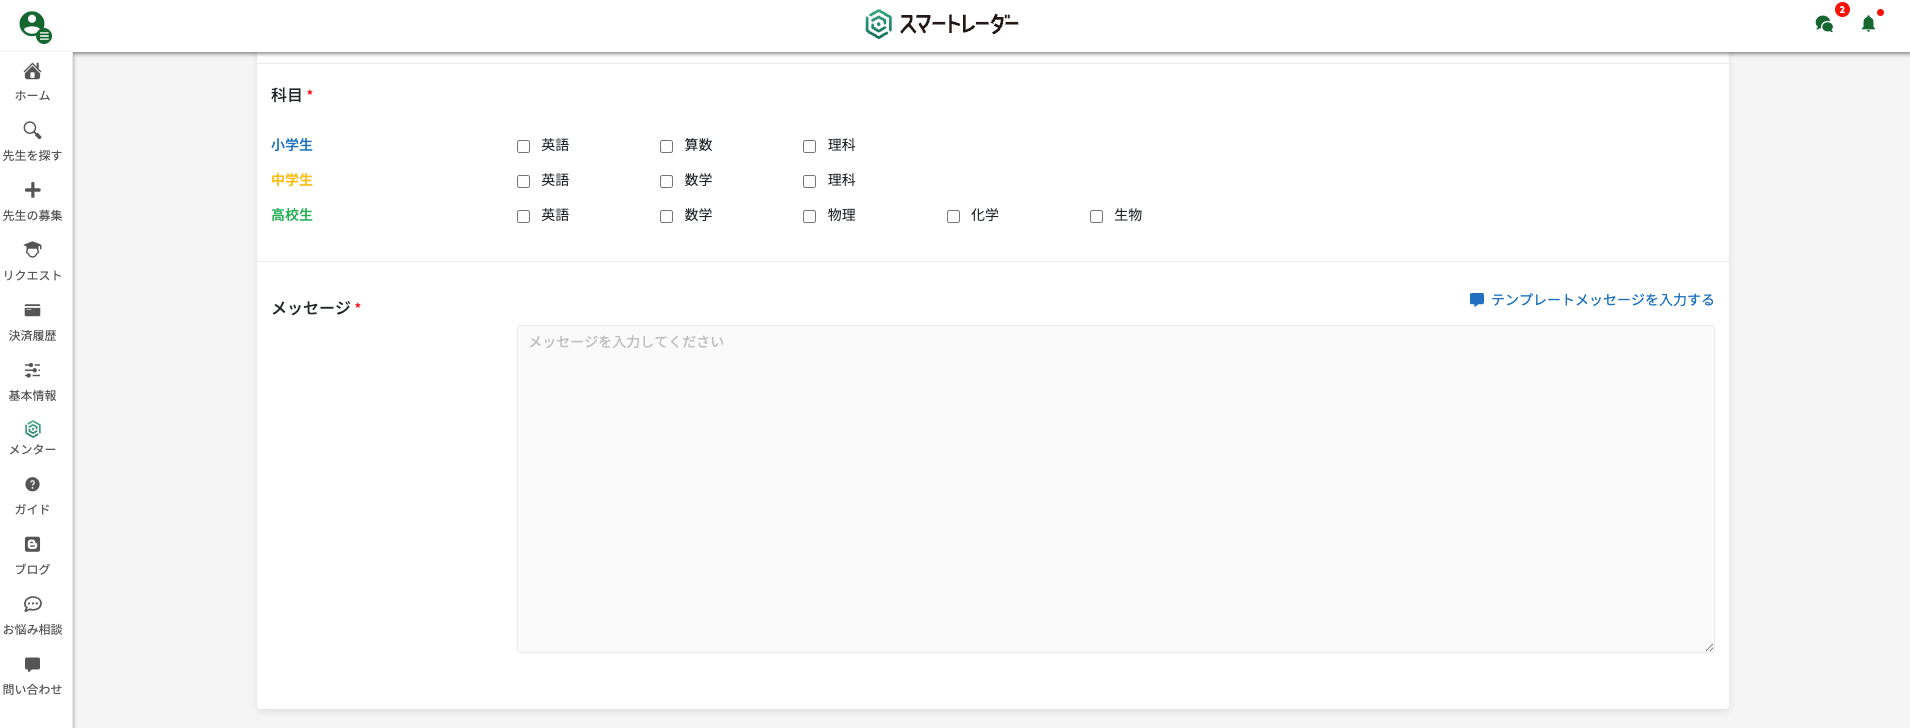Click the 科目 section heading
Screen dimensions: 1910x728
[287, 95]
